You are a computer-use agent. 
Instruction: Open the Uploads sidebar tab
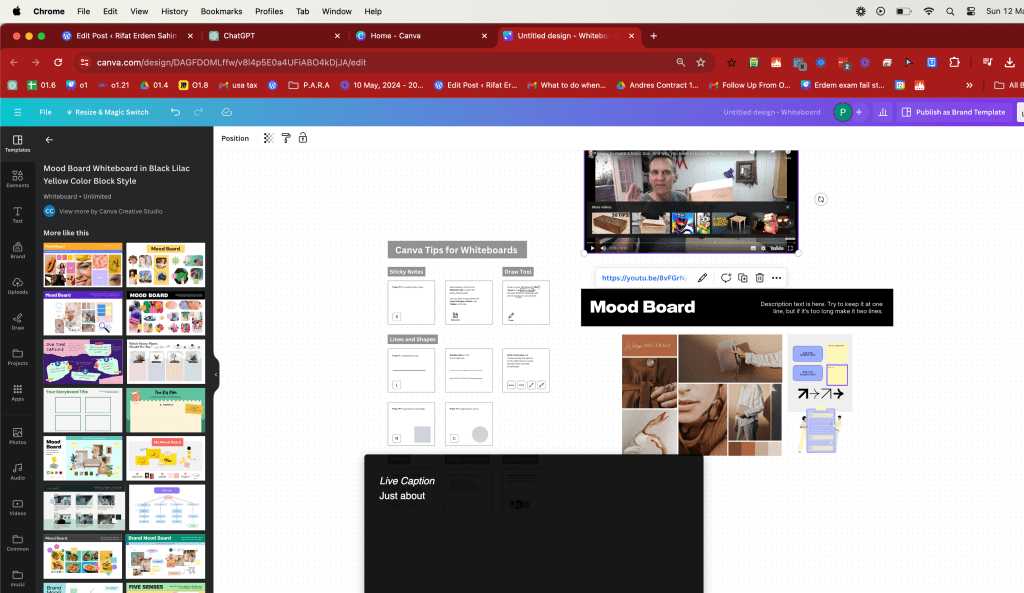[18, 286]
